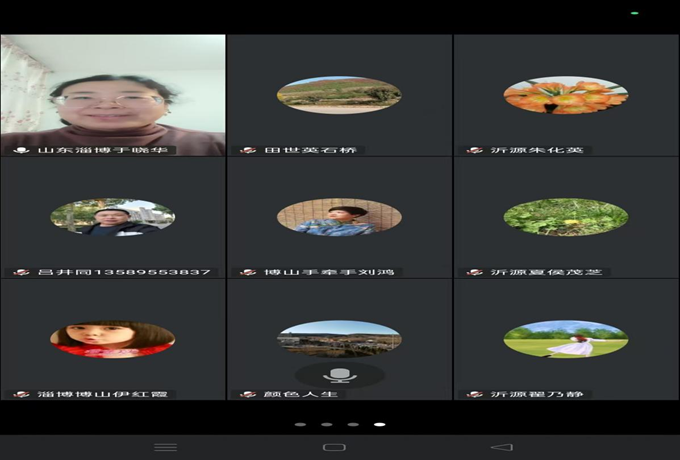The height and width of the screenshot is (460, 680).
Task: Tap the floating microphone button
Action: pos(340,374)
